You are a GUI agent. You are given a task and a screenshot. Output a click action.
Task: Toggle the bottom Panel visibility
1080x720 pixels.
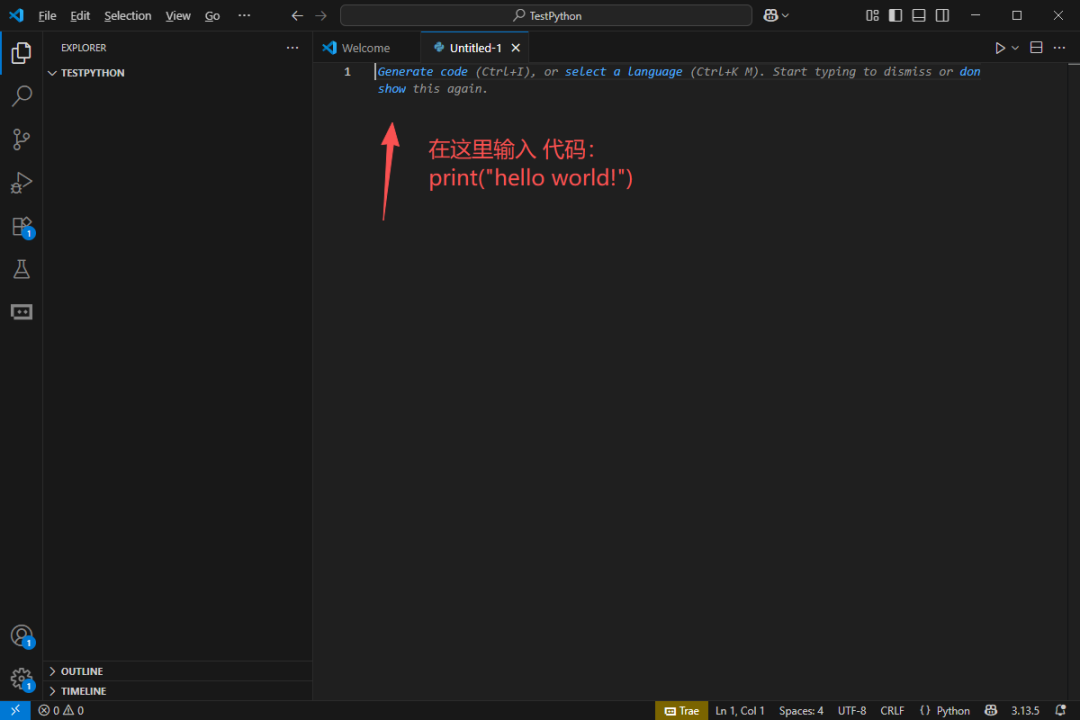[x=919, y=15]
